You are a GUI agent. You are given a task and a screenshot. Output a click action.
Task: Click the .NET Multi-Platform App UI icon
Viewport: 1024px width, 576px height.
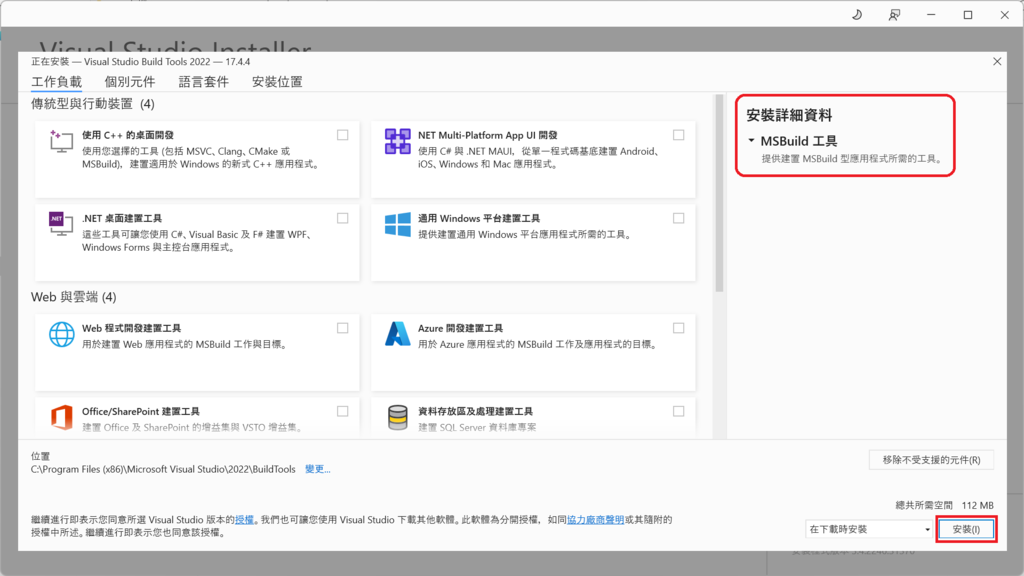point(397,141)
